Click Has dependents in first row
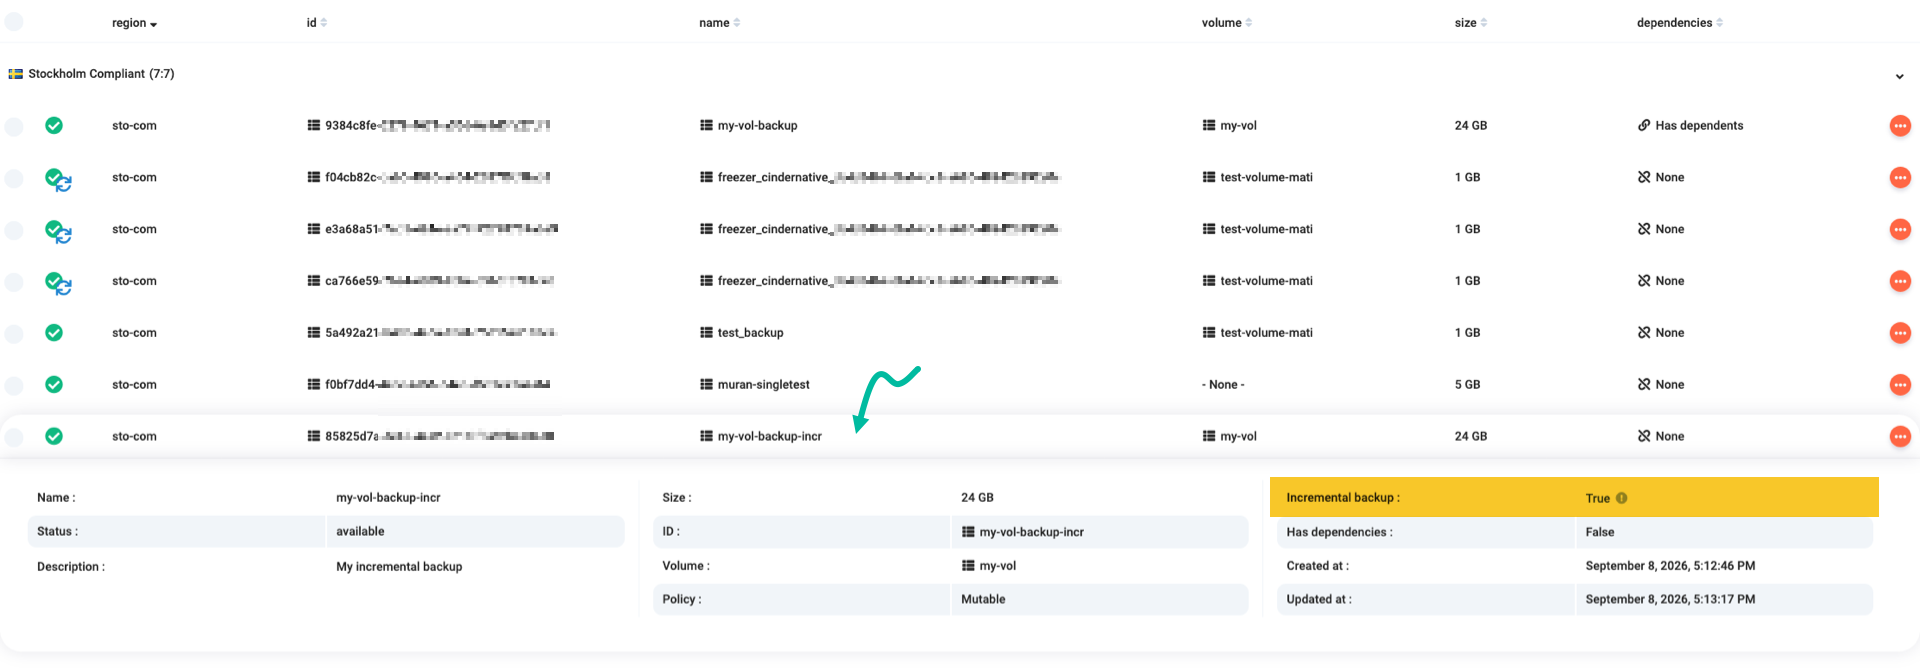Image resolution: width=1920 pixels, height=670 pixels. click(1699, 126)
